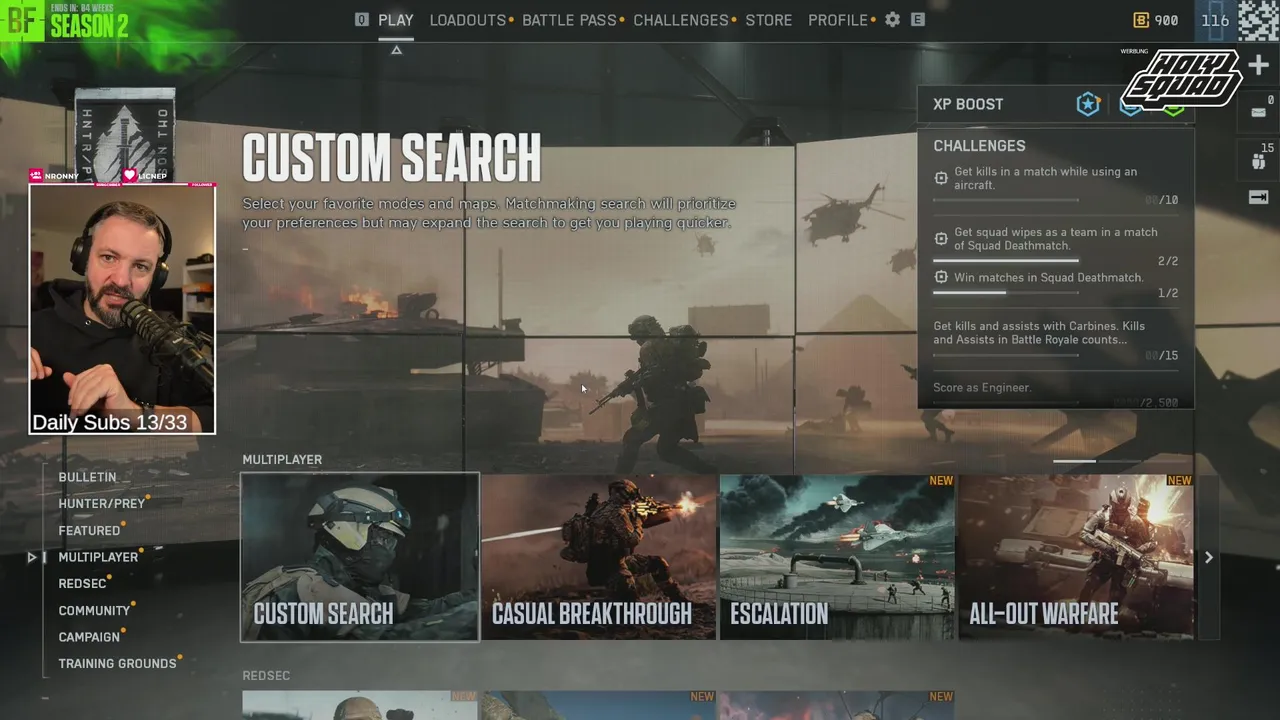Open the Battle Pass tab

click(569, 20)
